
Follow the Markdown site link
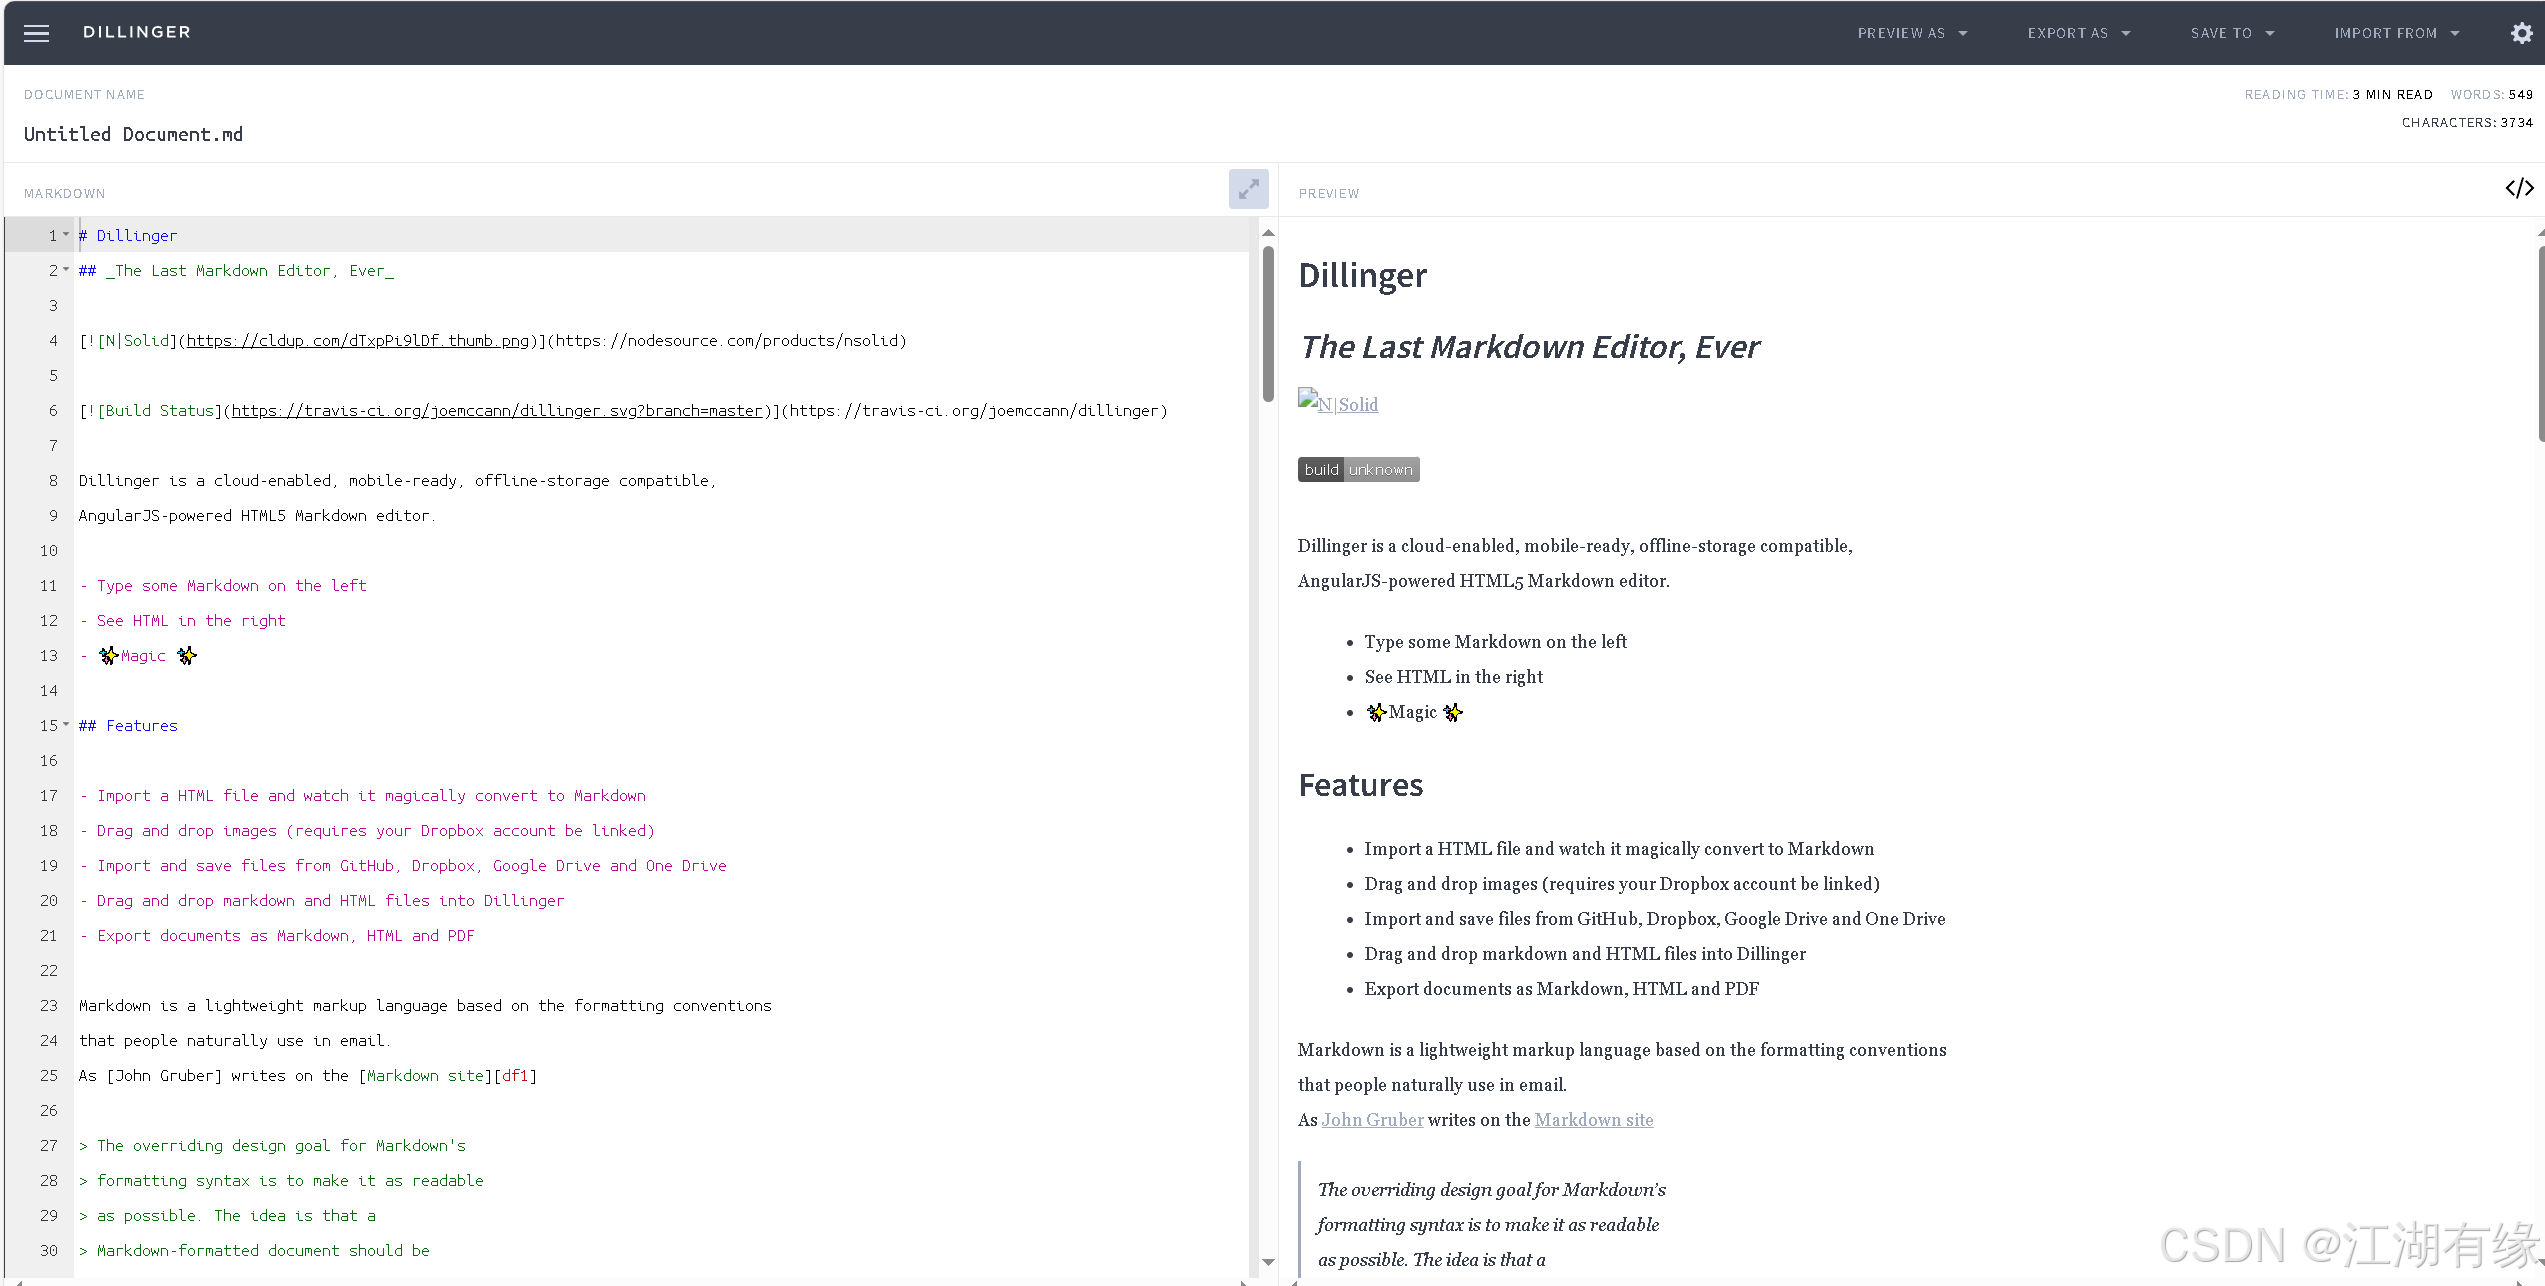click(1593, 1120)
